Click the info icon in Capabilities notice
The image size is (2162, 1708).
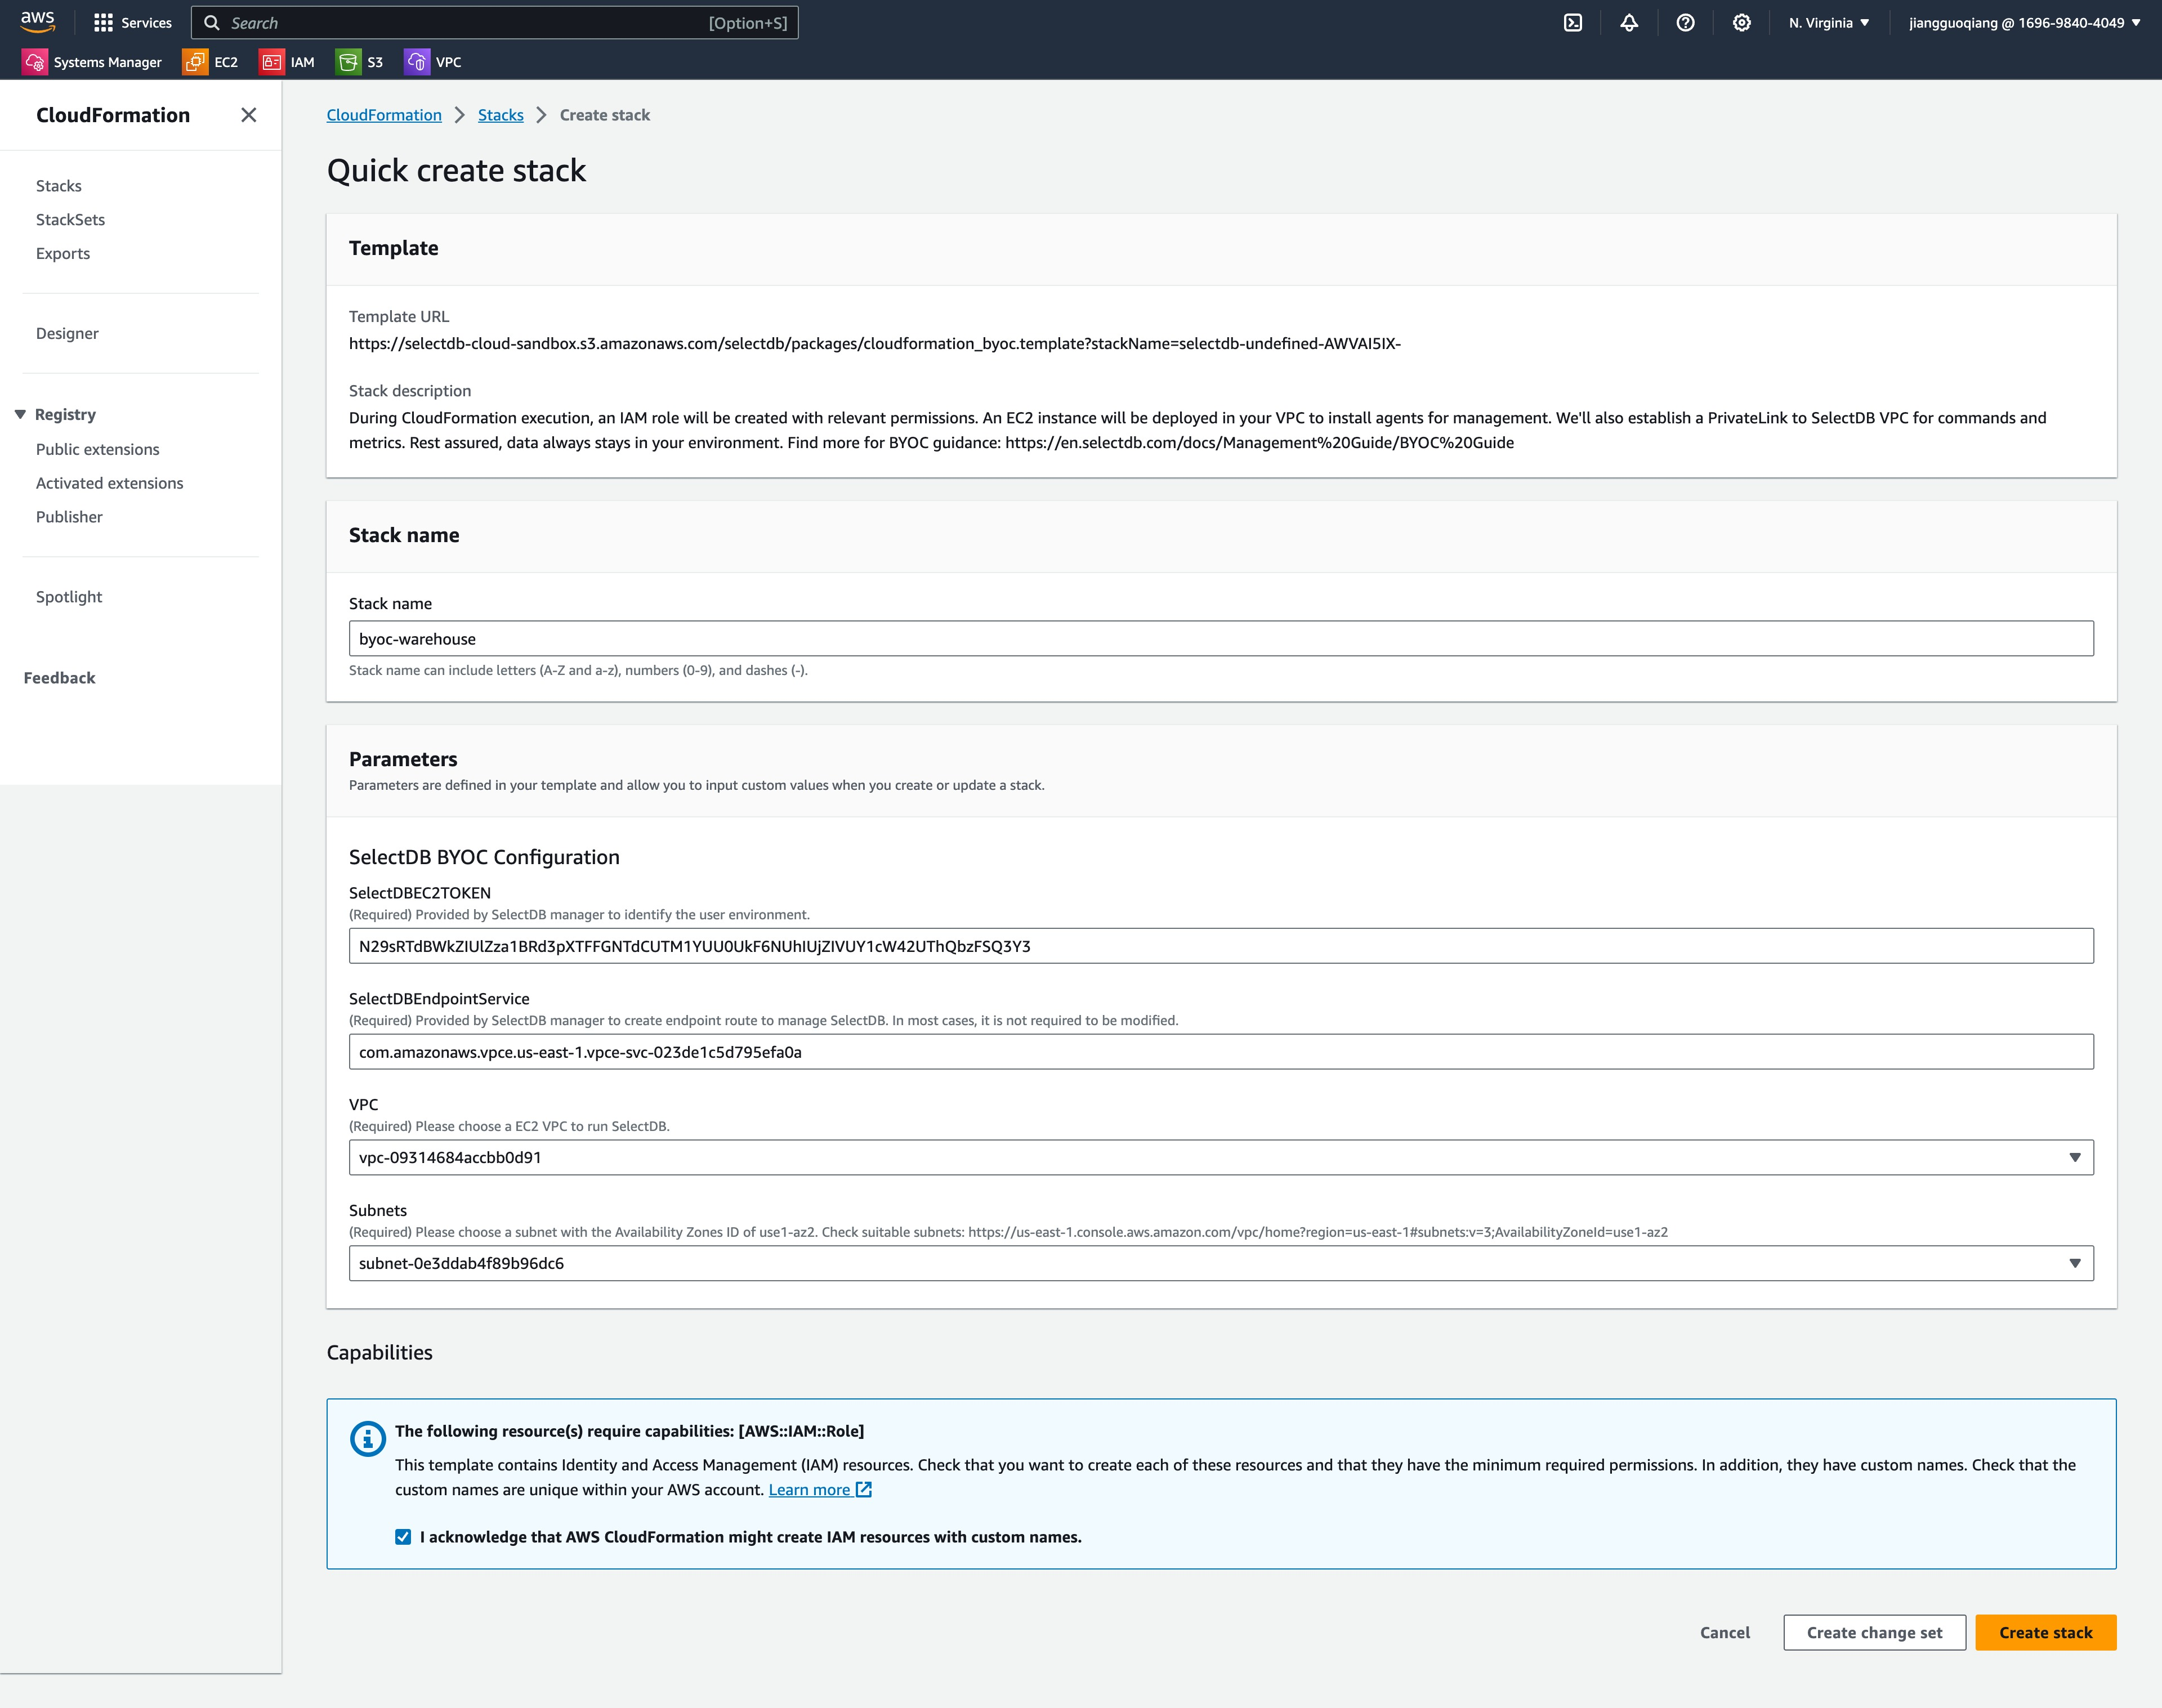coord(368,1439)
